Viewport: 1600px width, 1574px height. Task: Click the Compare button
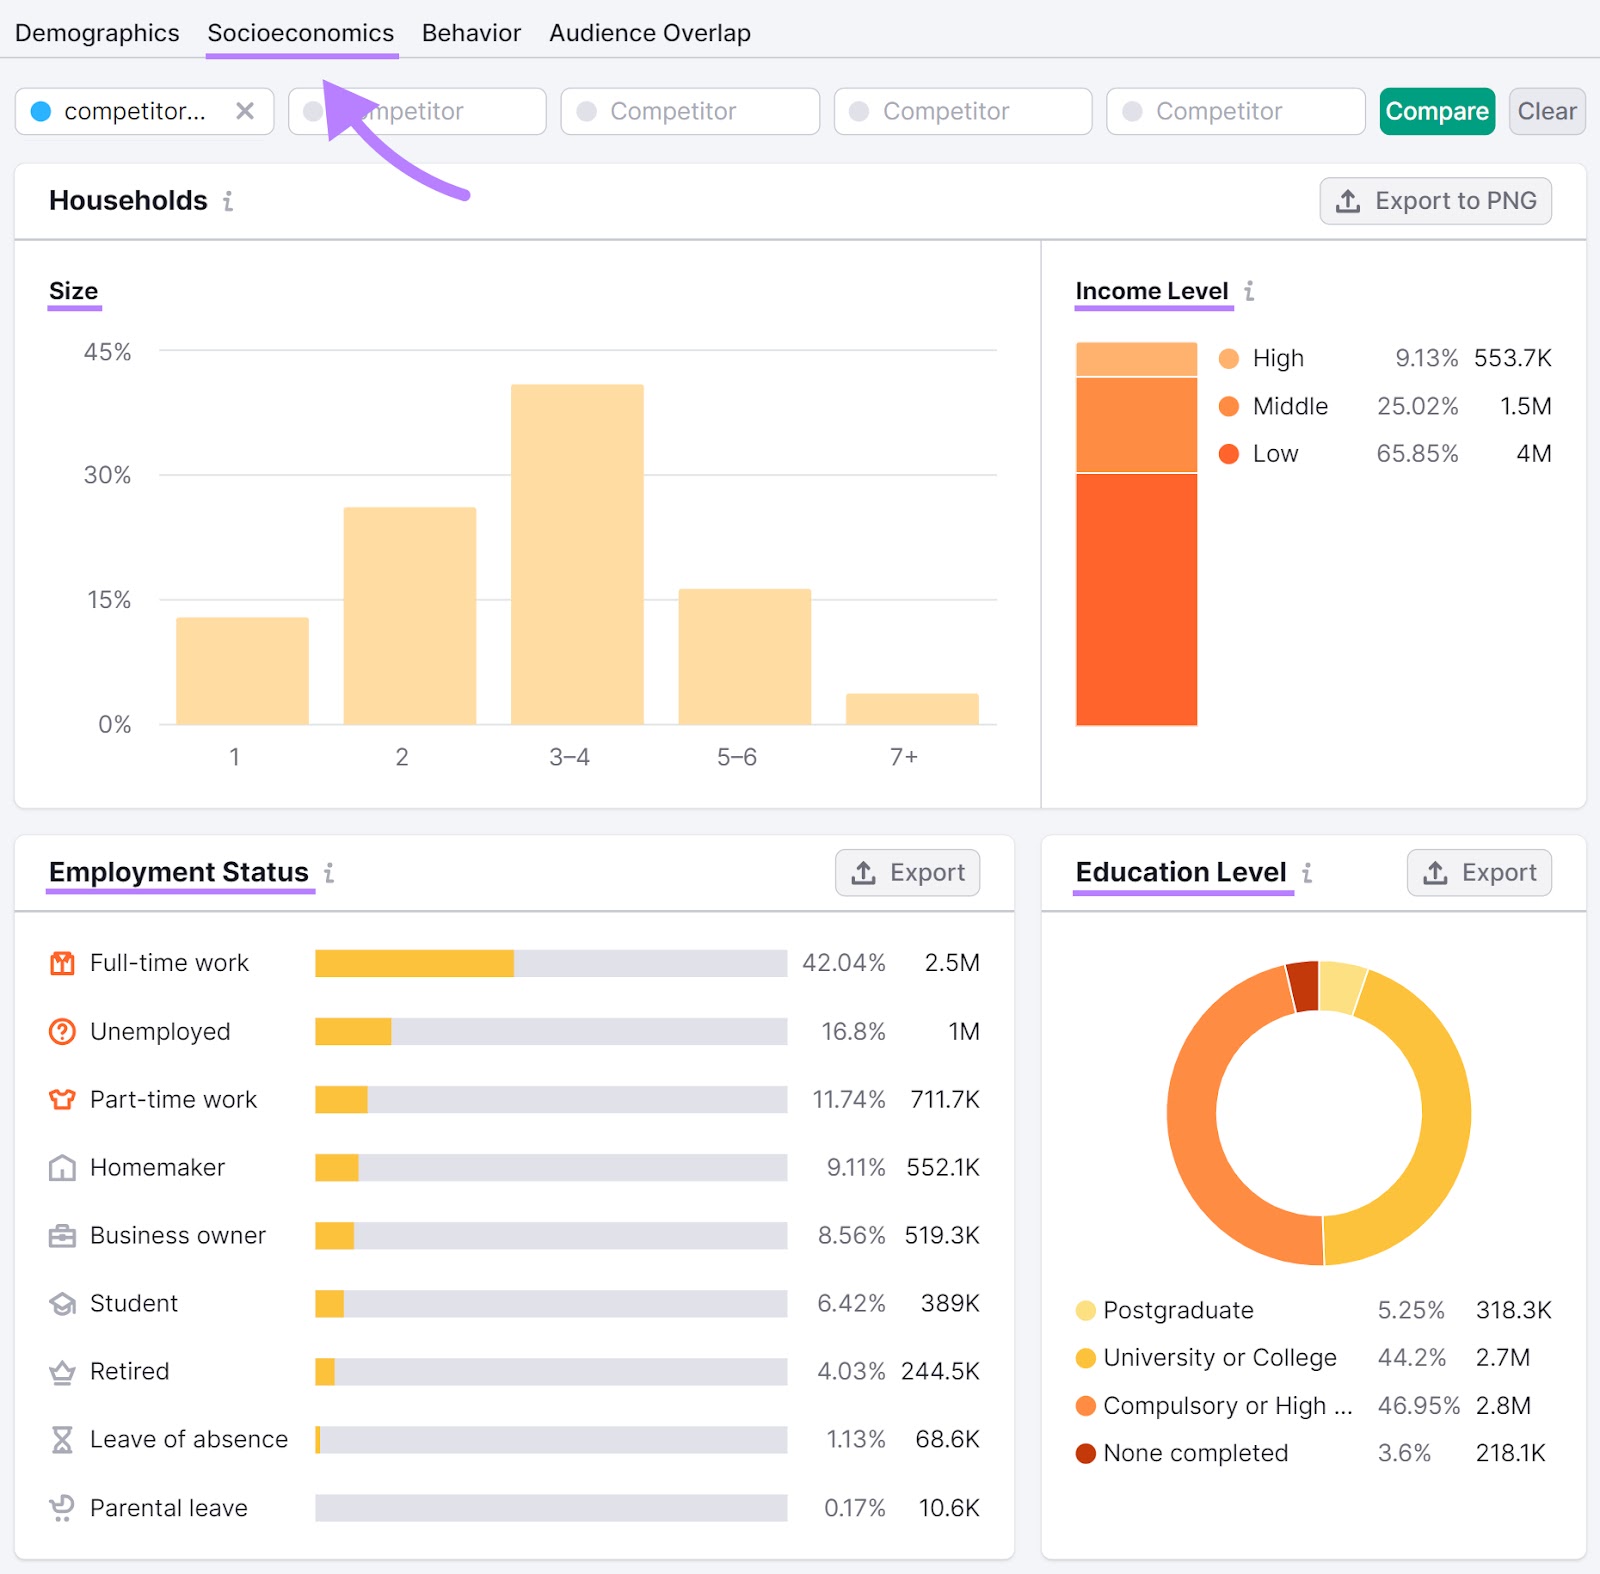click(x=1436, y=111)
